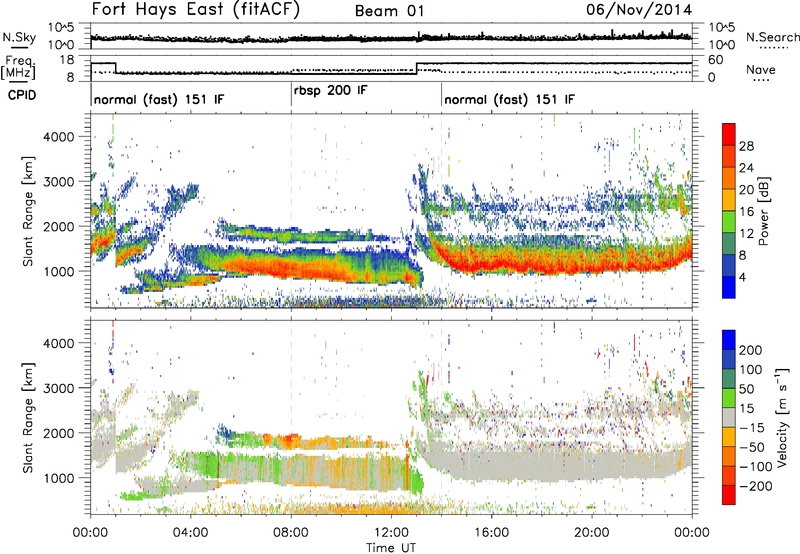The width and height of the screenshot is (800, 554).
Task: Click the '12:00' time tick label
Action: pos(391,533)
